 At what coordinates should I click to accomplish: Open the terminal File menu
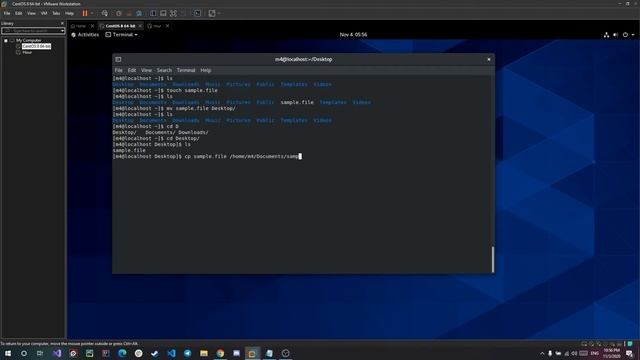(x=118, y=70)
